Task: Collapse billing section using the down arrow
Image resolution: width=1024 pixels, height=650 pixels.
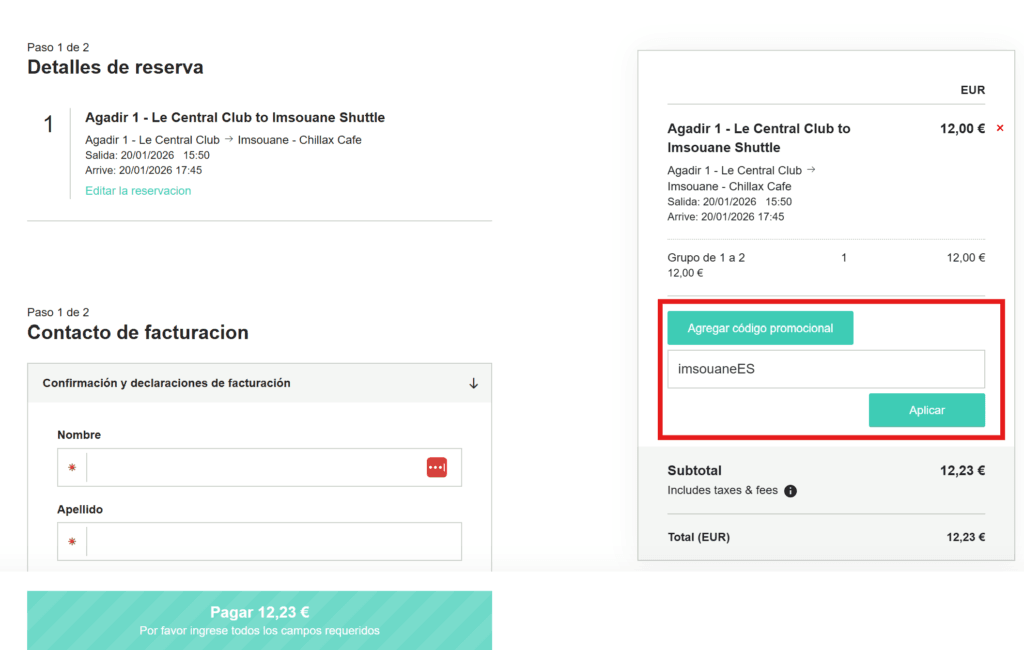Action: click(474, 383)
